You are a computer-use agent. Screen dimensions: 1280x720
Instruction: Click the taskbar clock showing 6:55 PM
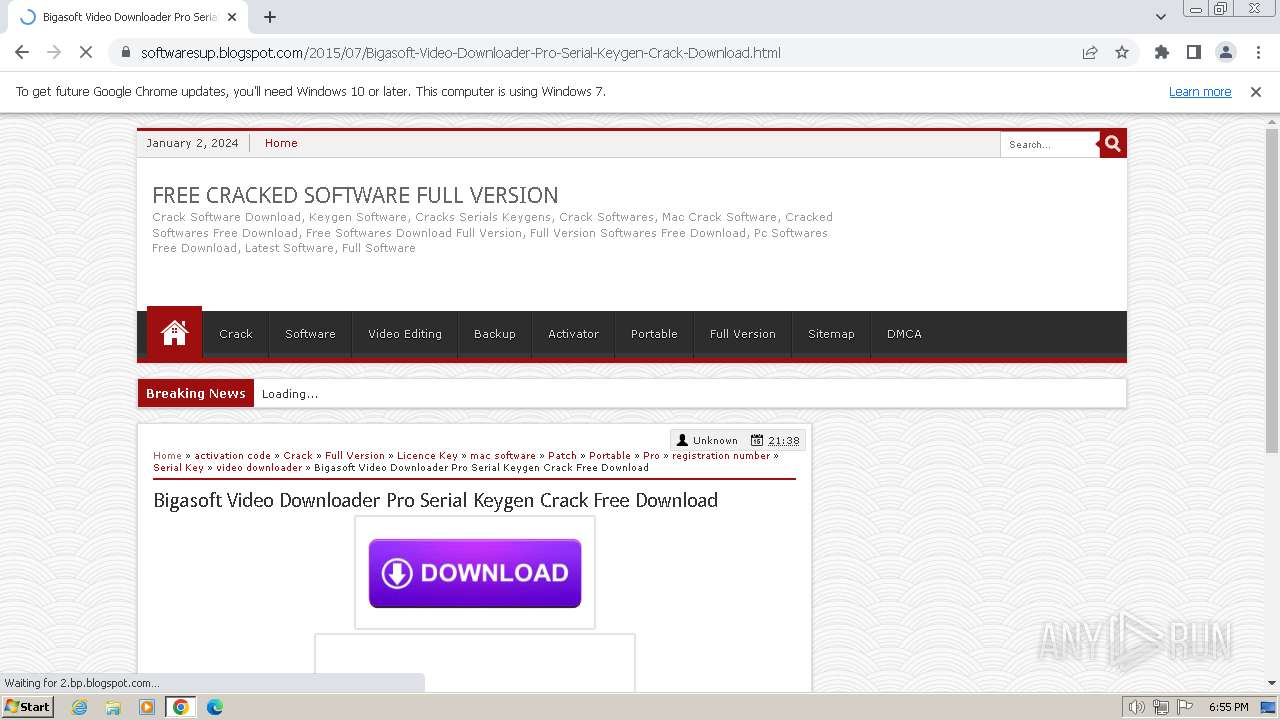point(1228,707)
